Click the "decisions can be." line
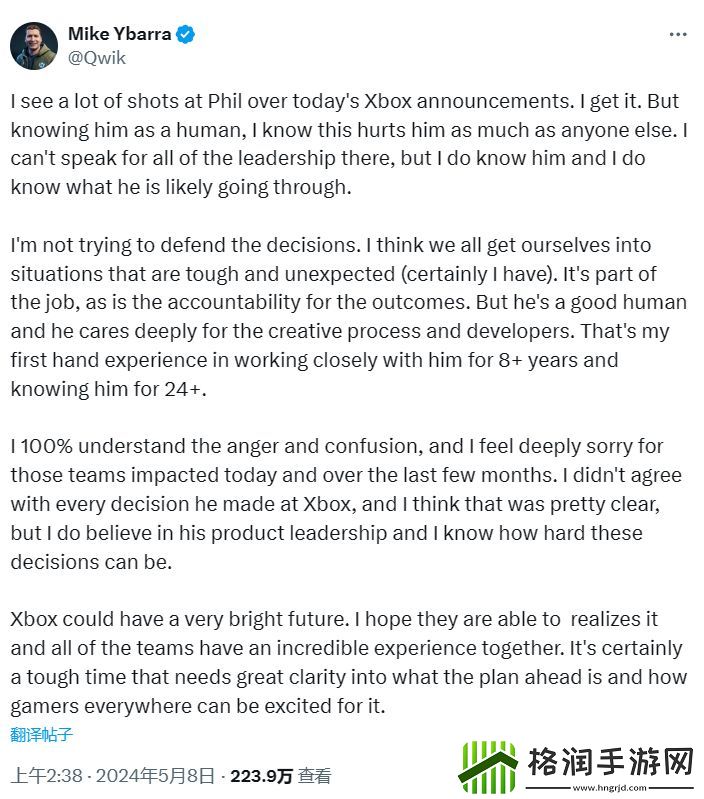This screenshot has width=704, height=799. click(x=91, y=562)
